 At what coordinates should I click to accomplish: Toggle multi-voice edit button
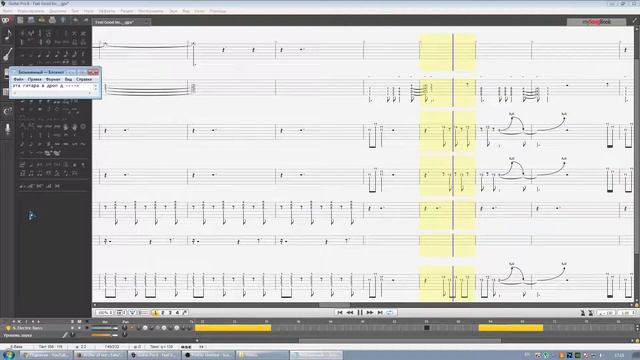(185, 313)
